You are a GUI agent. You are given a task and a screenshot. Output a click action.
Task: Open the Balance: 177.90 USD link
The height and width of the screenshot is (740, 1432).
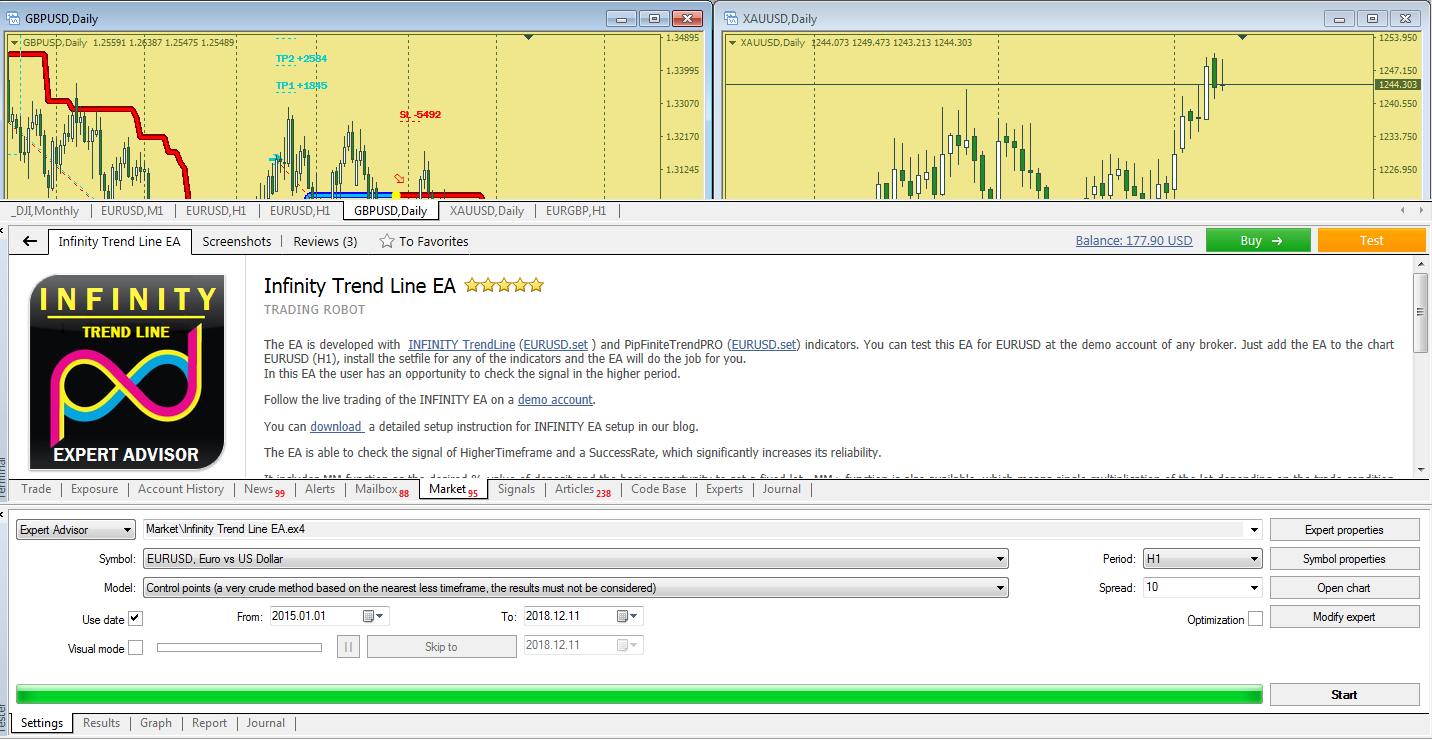point(1134,241)
